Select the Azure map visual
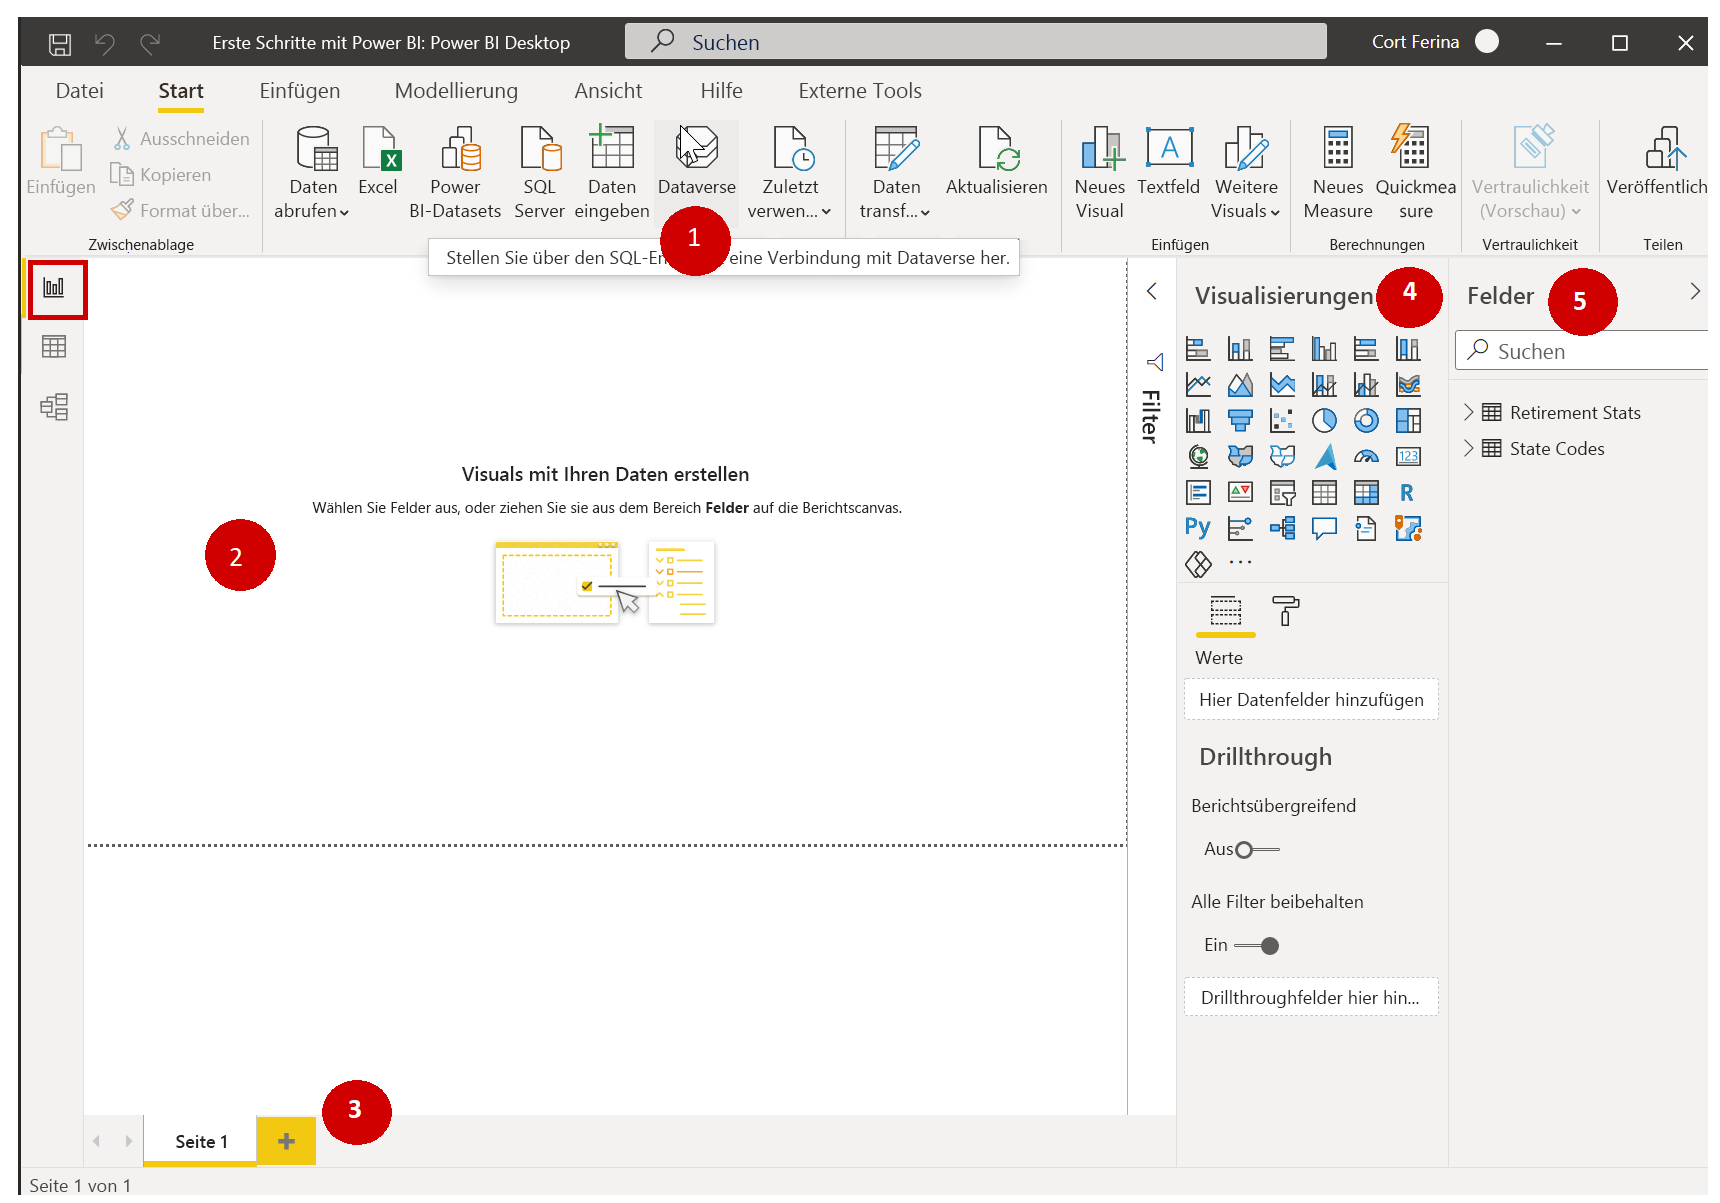The width and height of the screenshot is (1720, 1203). click(x=1324, y=457)
